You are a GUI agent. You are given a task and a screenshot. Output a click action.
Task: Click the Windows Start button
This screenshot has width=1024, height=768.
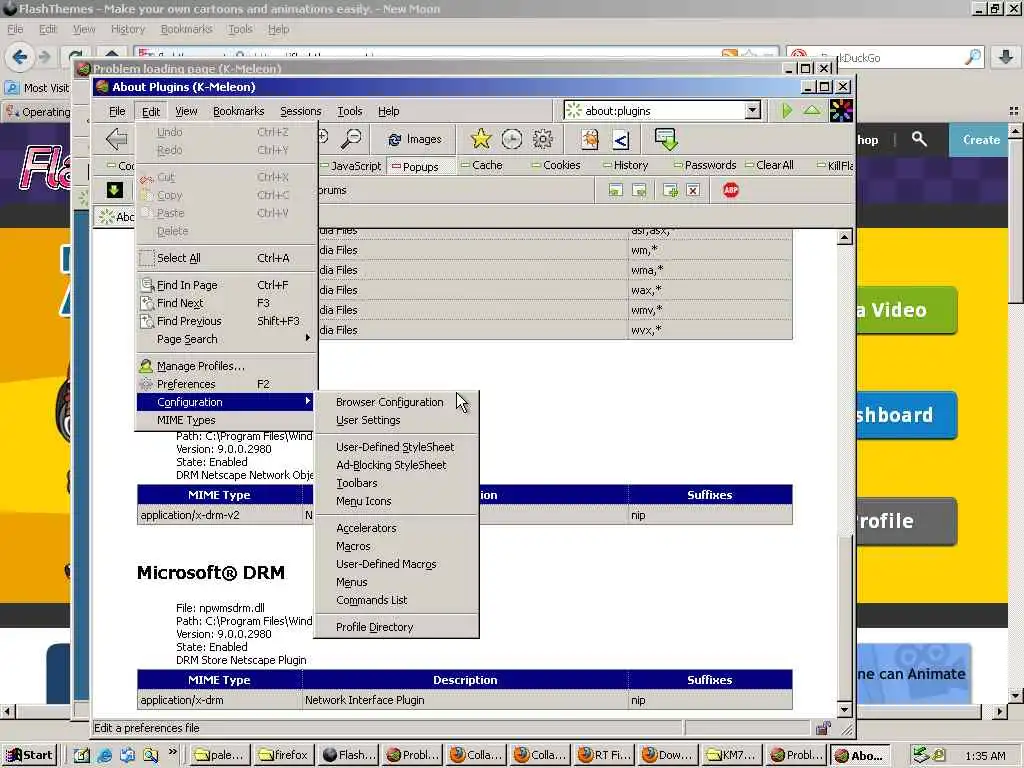coord(30,755)
